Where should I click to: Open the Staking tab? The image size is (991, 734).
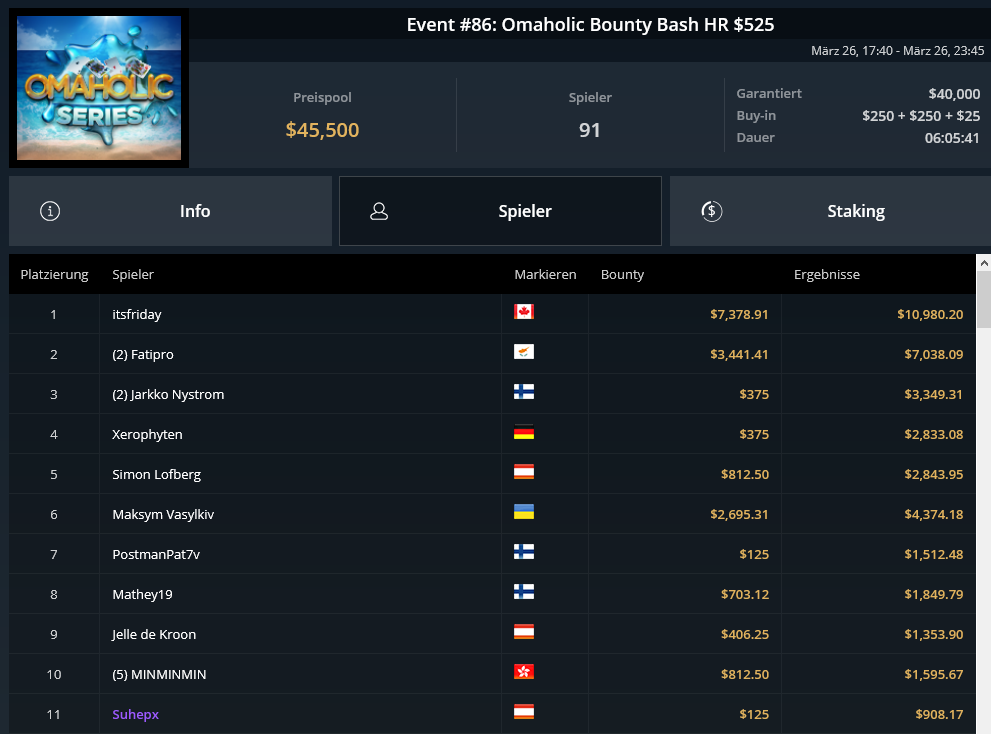point(830,211)
